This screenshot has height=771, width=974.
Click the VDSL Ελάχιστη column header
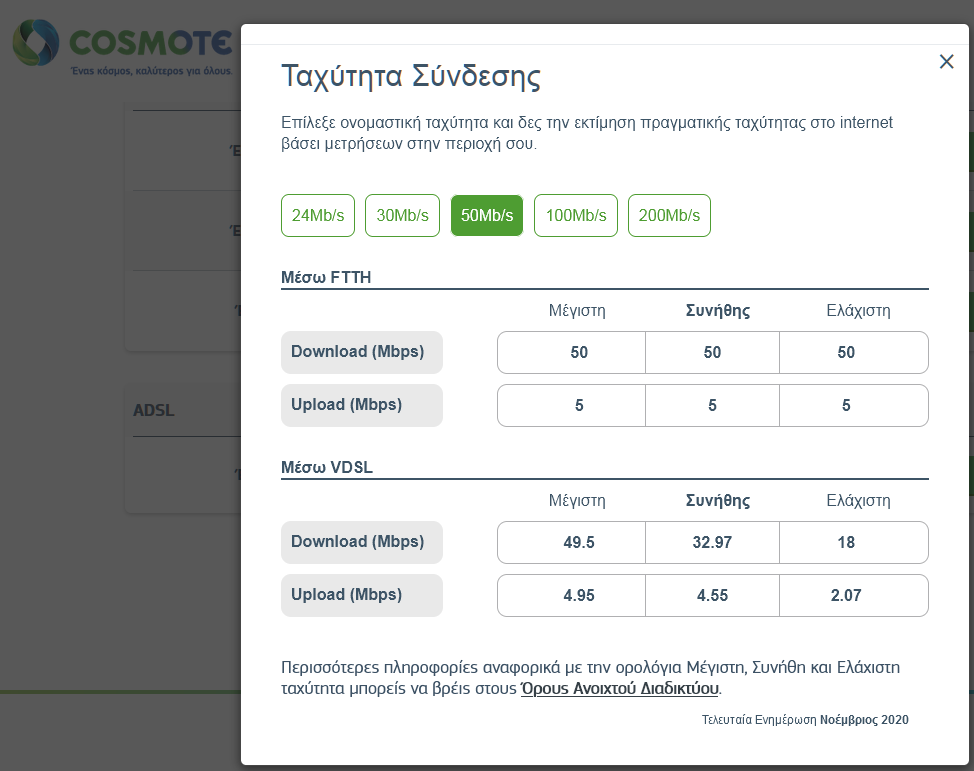click(858, 501)
